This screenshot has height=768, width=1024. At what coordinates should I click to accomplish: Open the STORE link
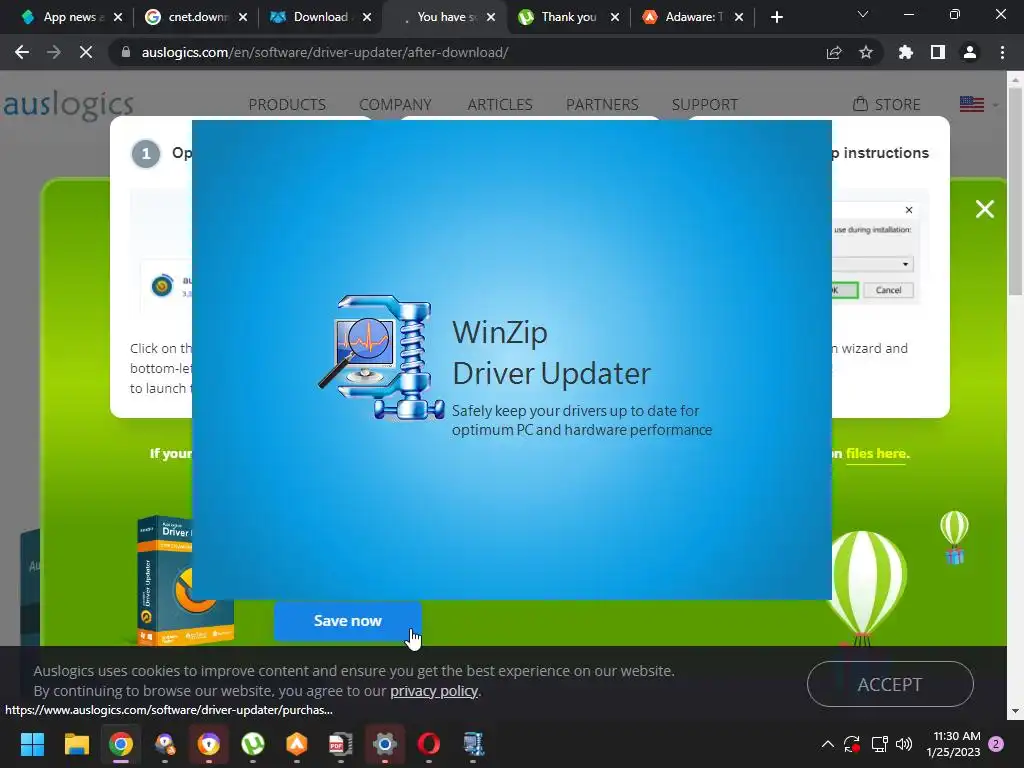pos(886,104)
